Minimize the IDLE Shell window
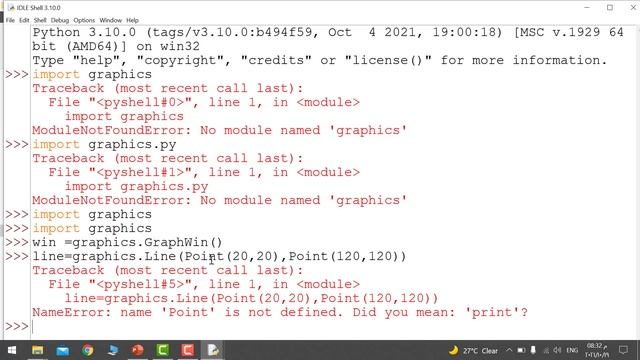This screenshot has width=640, height=360. [x=587, y=7]
